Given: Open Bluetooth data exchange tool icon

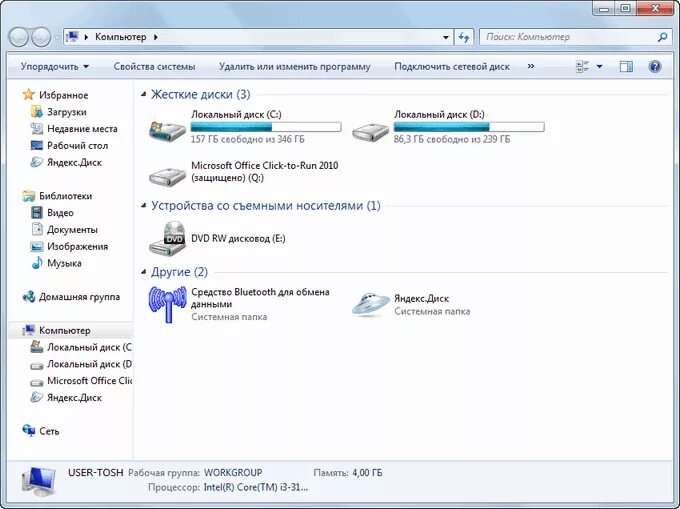Looking at the screenshot, I should click(x=167, y=304).
